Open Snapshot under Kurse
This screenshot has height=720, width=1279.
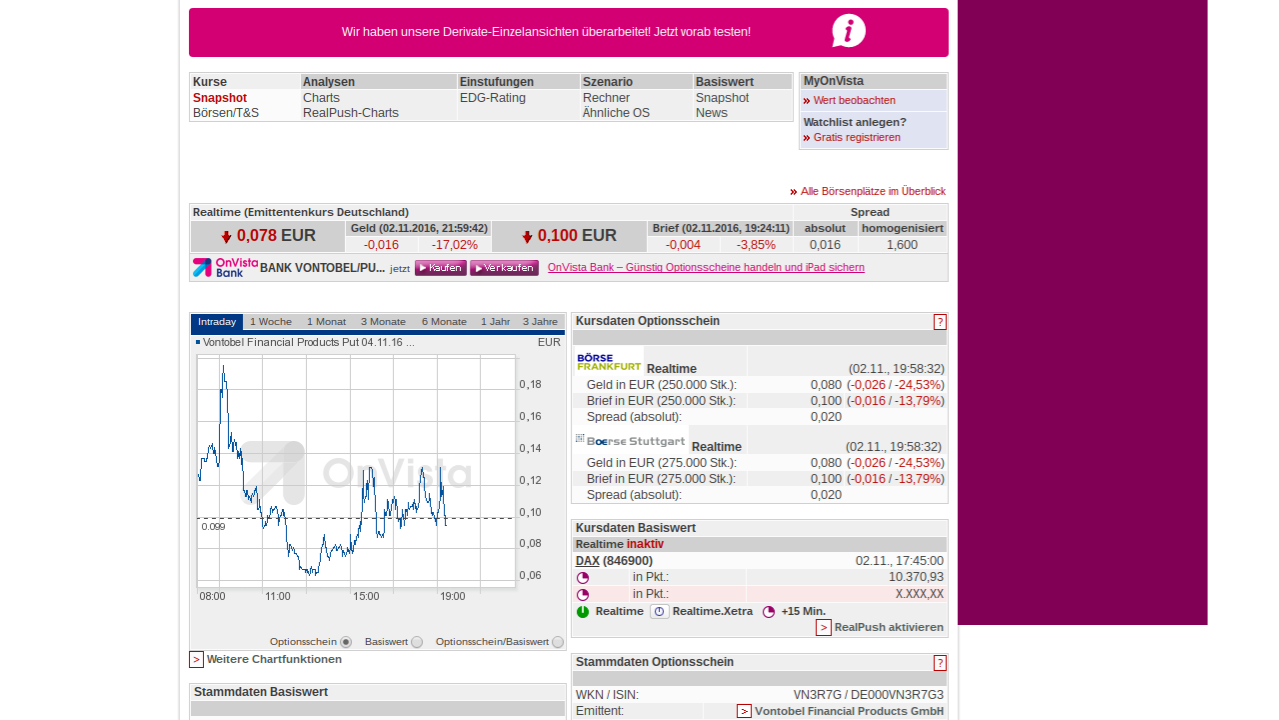[220, 98]
